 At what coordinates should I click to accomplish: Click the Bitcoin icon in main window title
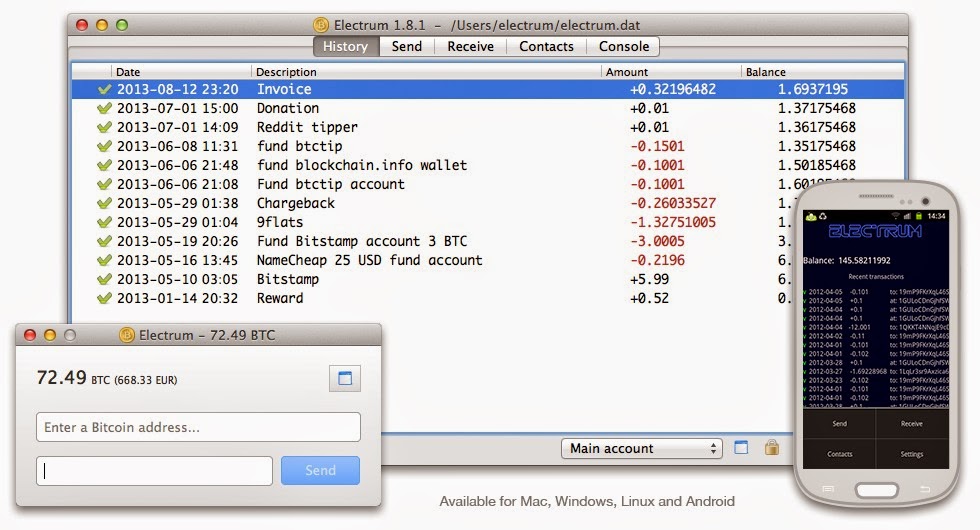(x=321, y=25)
